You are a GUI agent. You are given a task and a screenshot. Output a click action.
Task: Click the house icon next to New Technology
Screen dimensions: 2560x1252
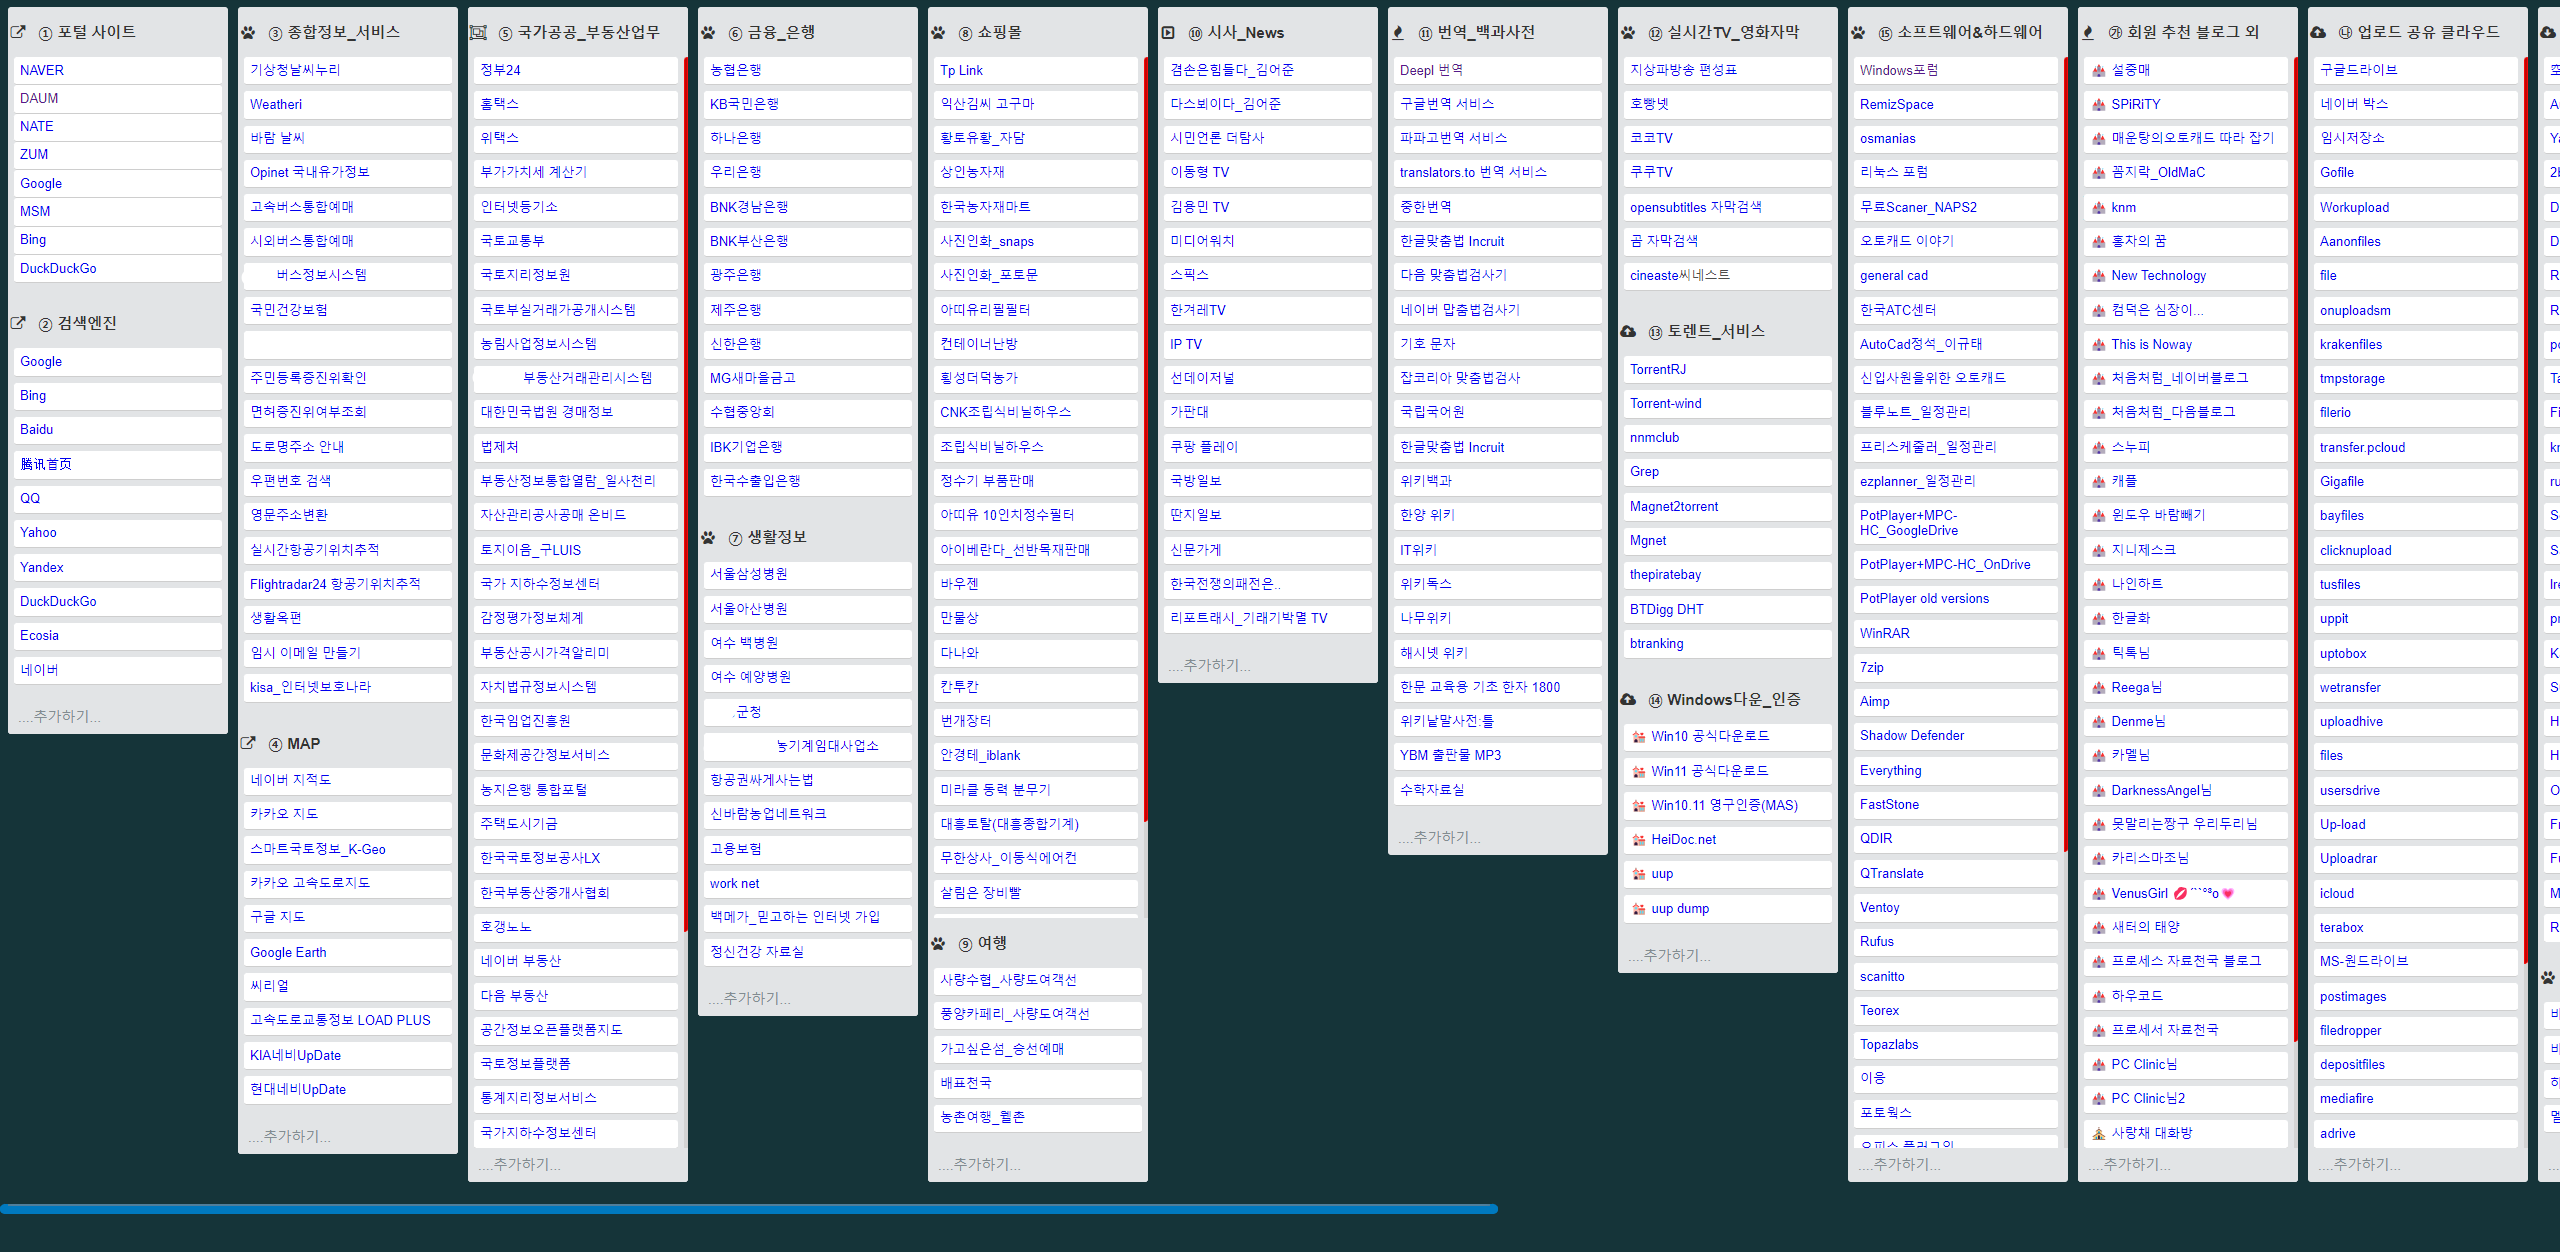point(2099,275)
